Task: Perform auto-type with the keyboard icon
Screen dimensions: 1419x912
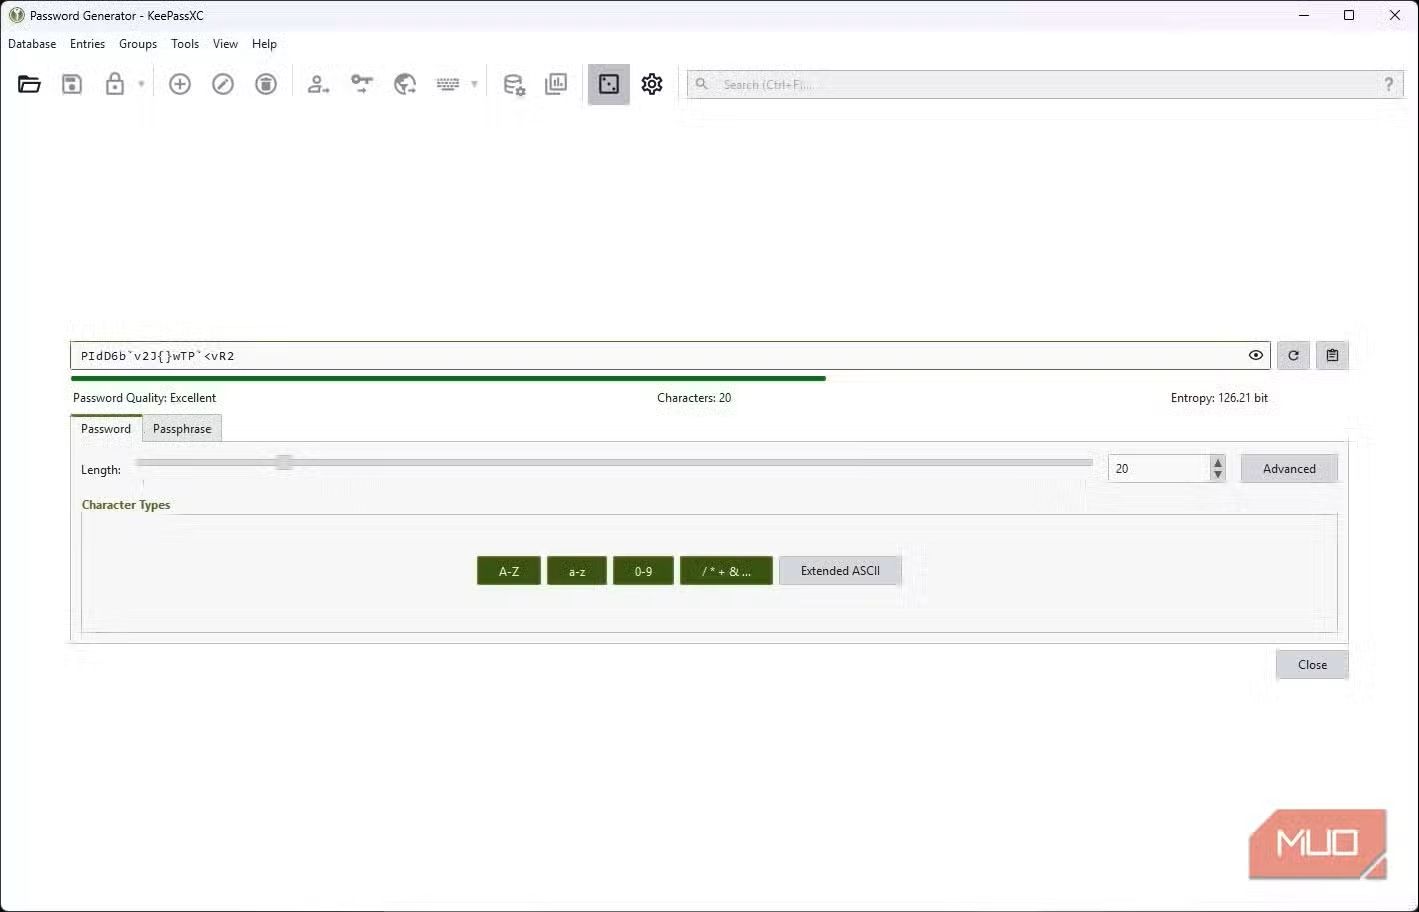Action: click(x=448, y=85)
